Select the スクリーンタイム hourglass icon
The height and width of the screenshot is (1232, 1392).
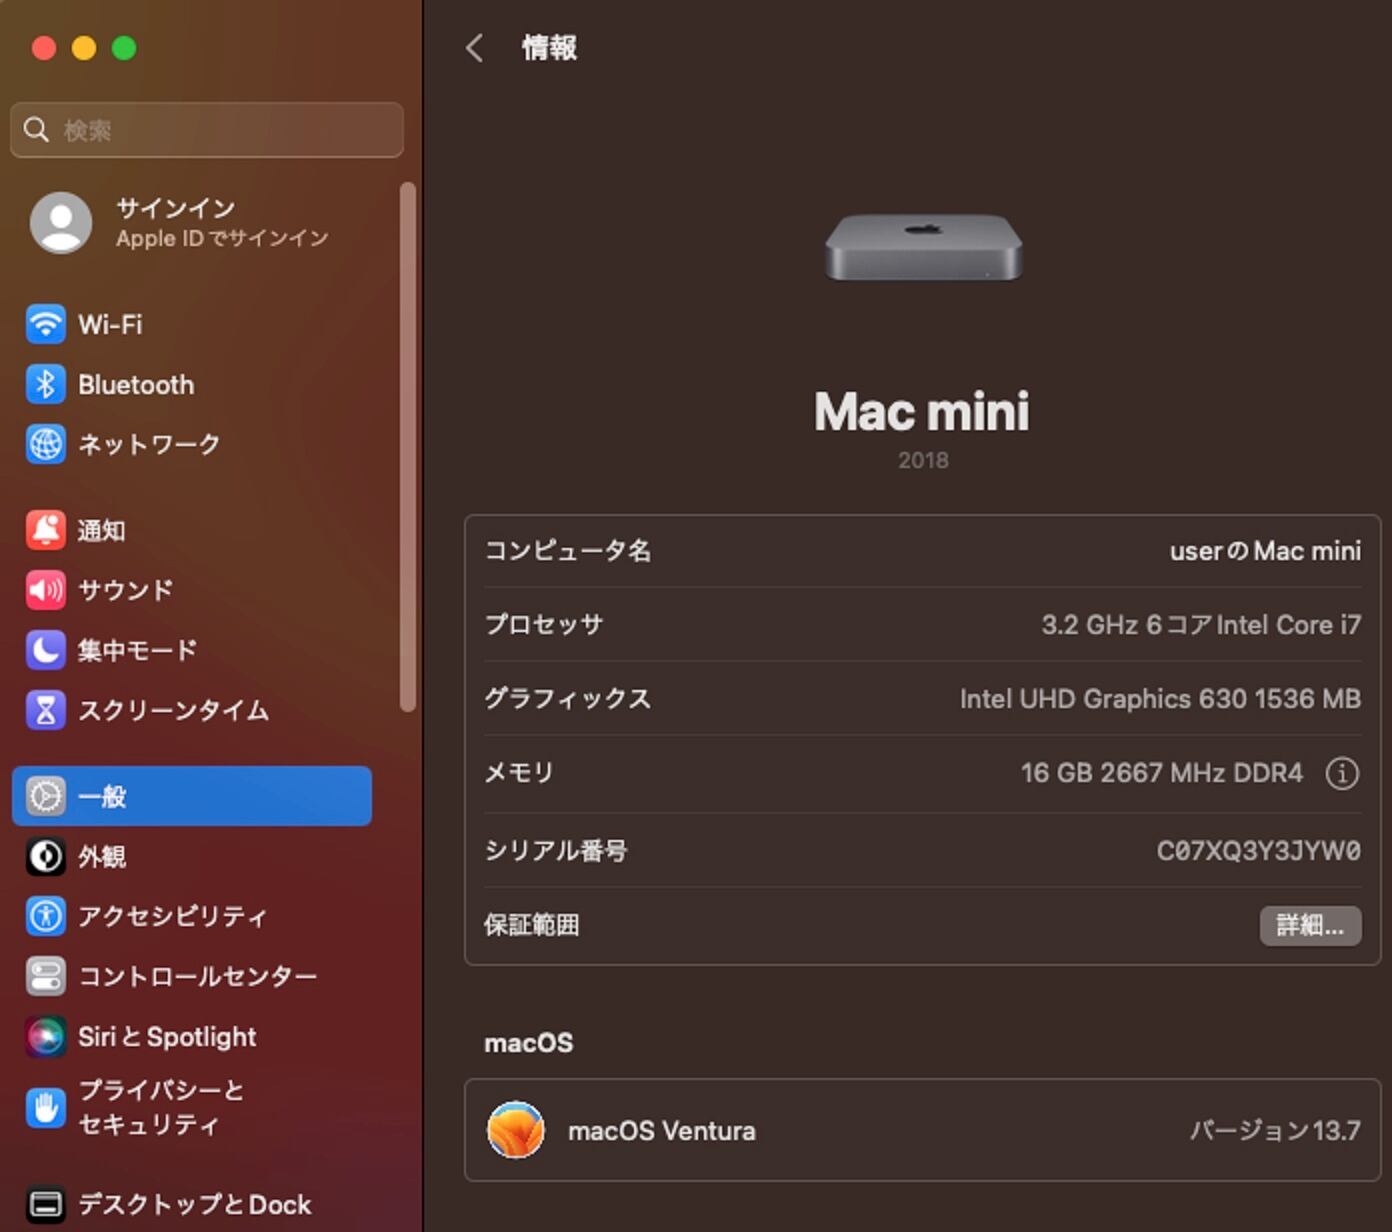point(45,710)
